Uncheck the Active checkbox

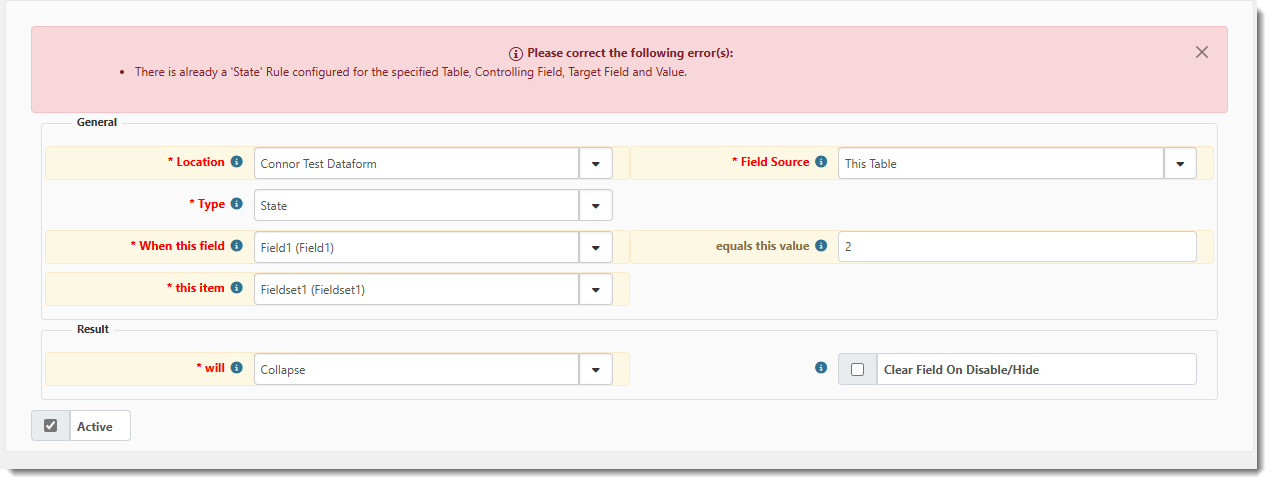point(51,426)
